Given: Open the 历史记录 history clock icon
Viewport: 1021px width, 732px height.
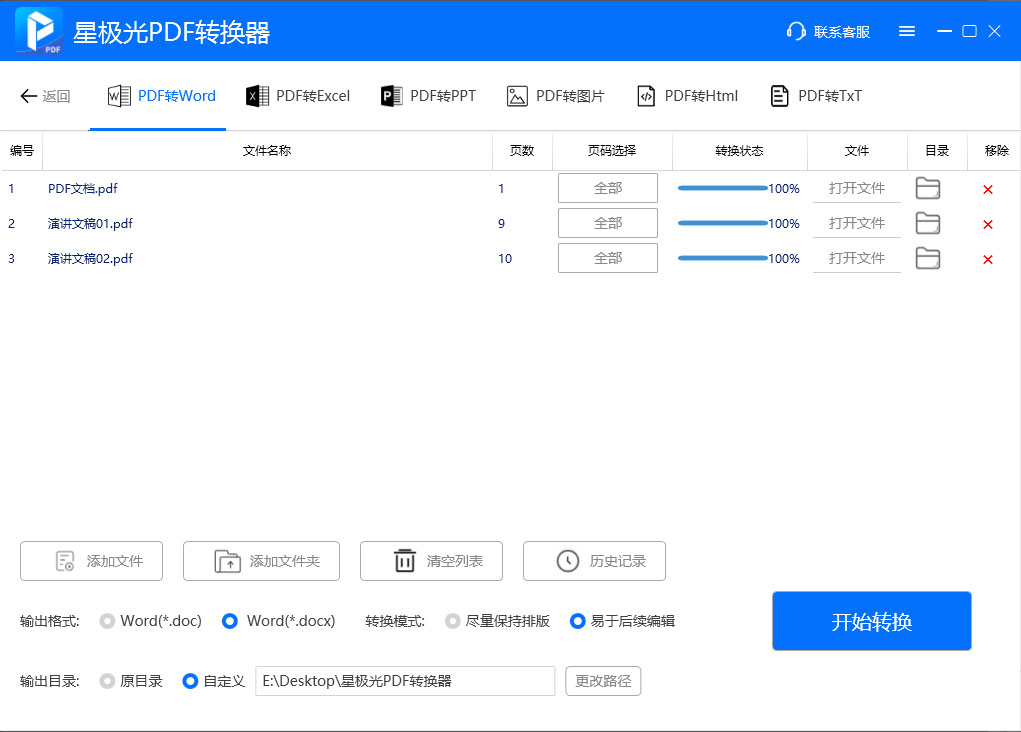Looking at the screenshot, I should click(x=567, y=561).
